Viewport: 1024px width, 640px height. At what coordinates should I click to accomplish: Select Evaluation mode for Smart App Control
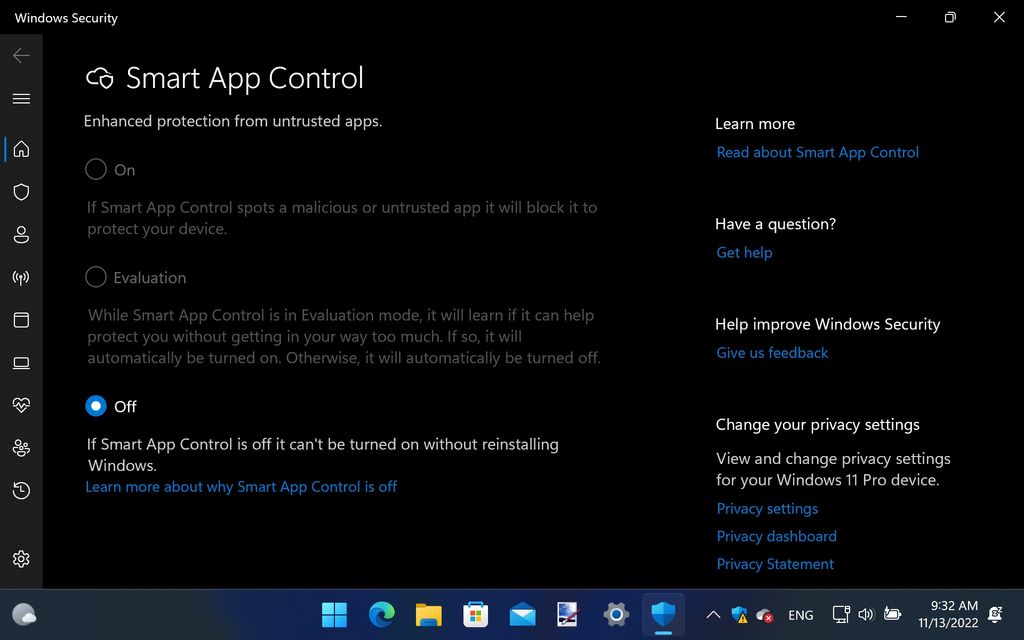(96, 277)
